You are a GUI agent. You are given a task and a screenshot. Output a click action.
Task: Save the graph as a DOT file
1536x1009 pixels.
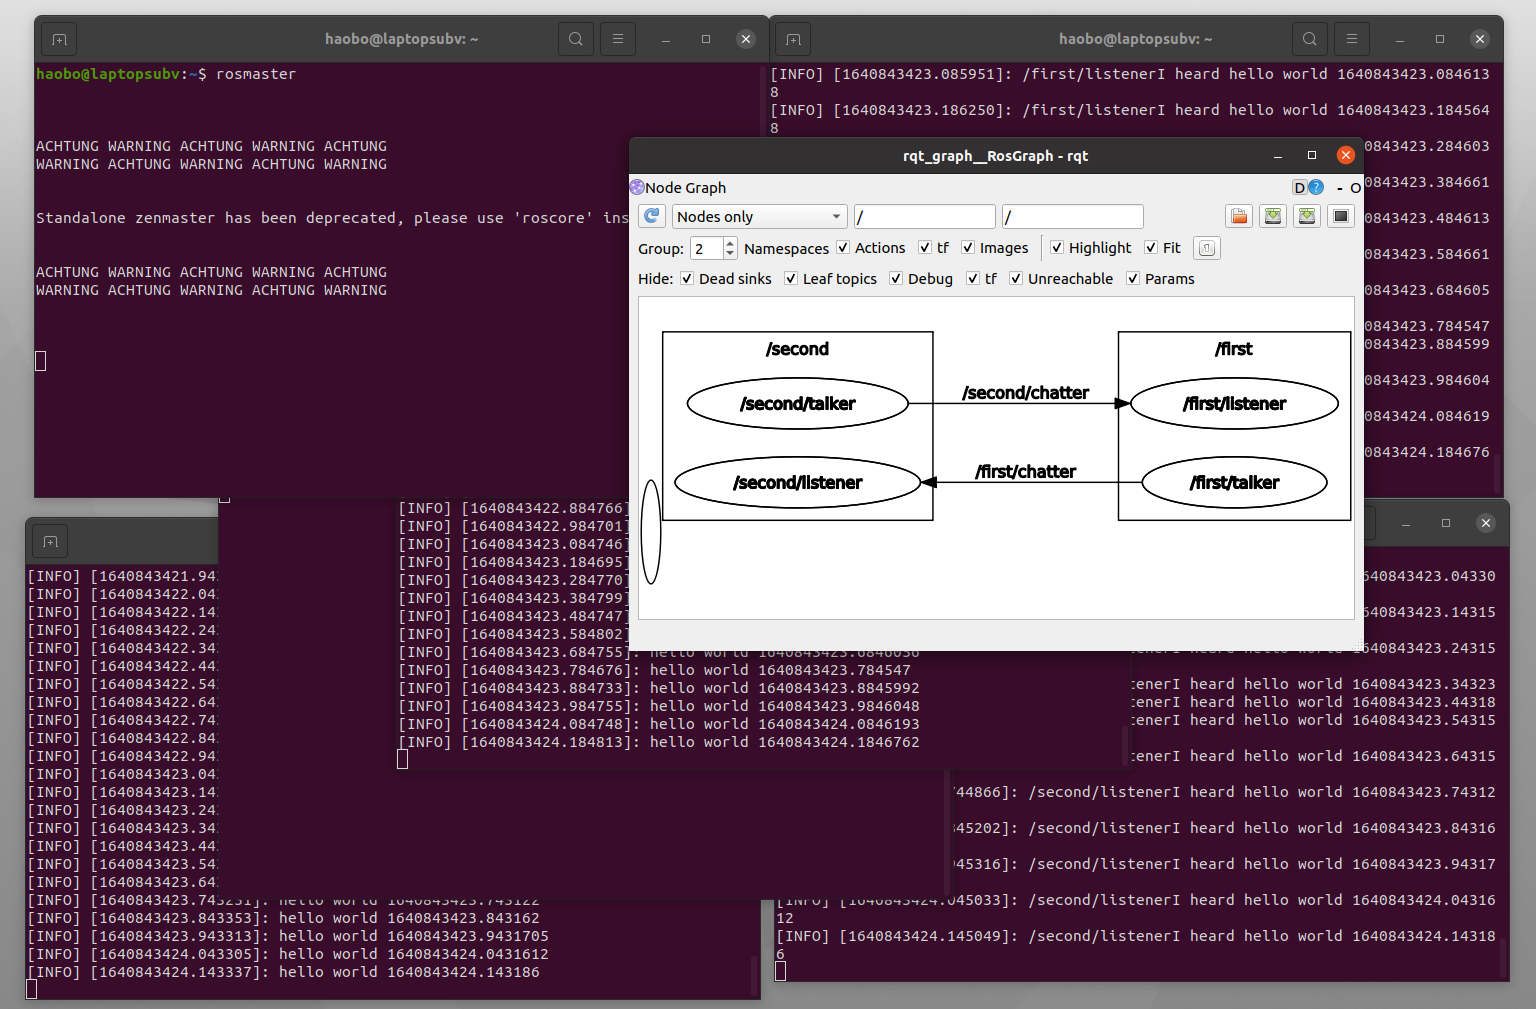click(1273, 215)
